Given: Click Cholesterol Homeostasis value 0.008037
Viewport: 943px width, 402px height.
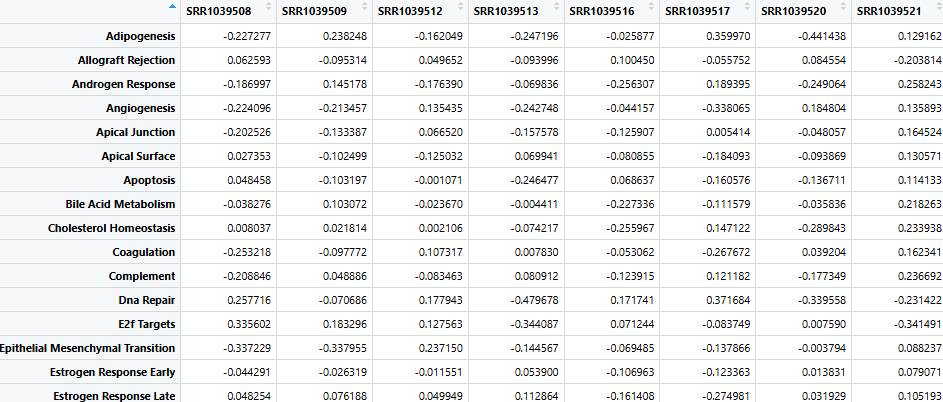Looking at the screenshot, I should pos(249,228).
